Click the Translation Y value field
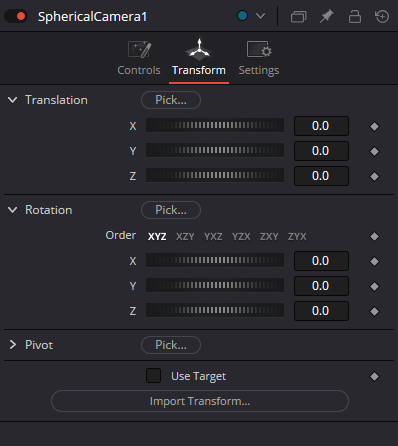The image size is (398, 446). [321, 151]
